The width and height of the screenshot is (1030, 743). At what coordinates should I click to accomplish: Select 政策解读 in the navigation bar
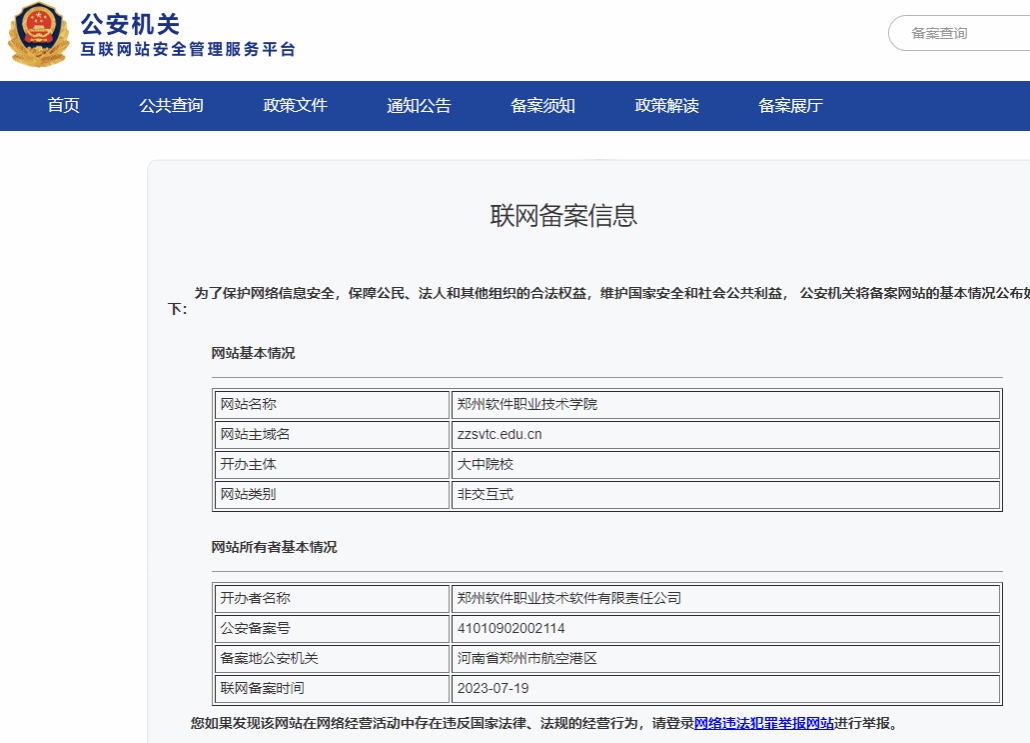(667, 106)
